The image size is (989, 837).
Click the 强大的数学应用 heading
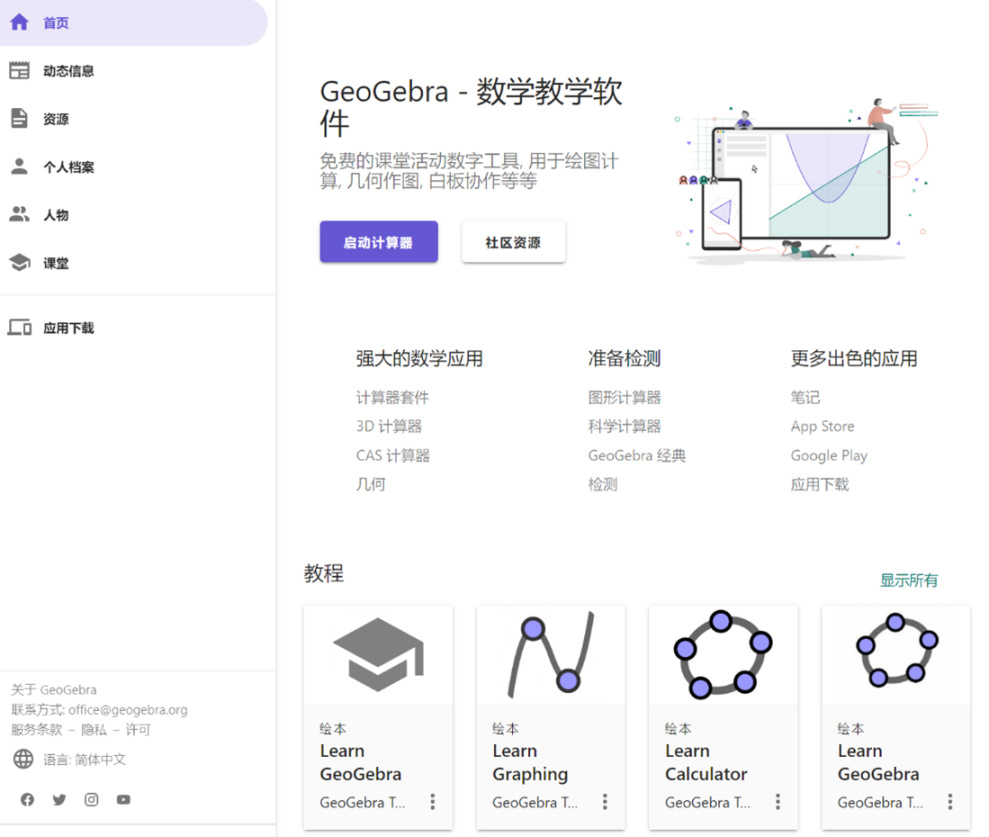[x=419, y=358]
